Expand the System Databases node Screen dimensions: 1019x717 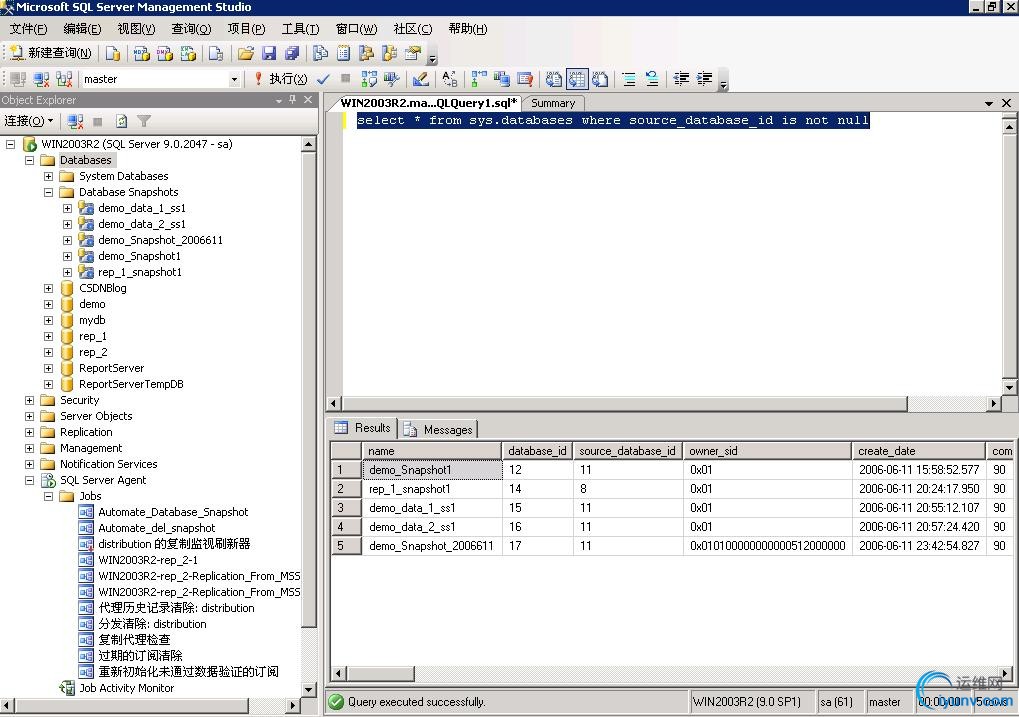coord(48,176)
